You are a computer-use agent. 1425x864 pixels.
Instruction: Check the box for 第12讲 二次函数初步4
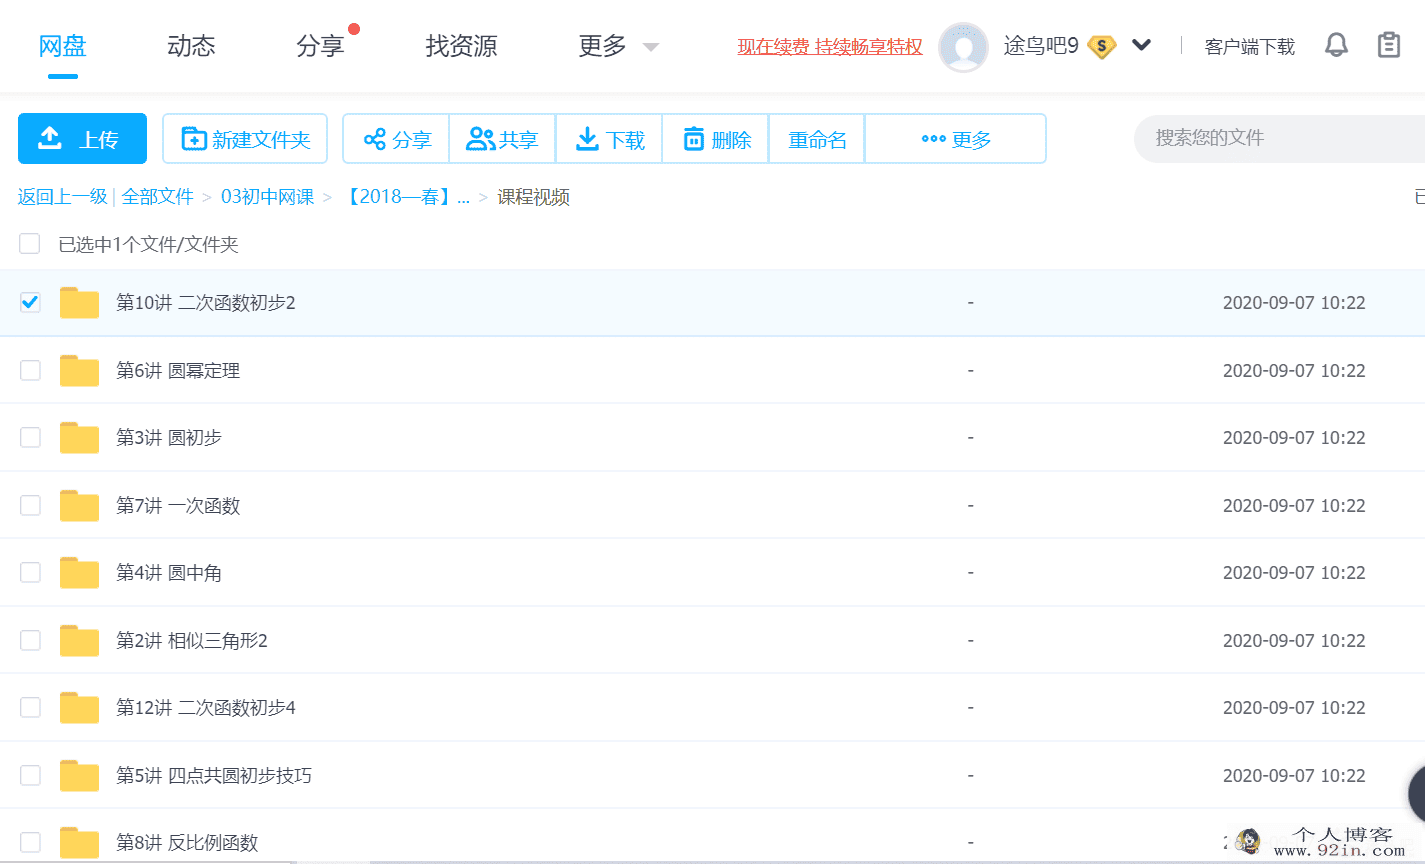30,707
